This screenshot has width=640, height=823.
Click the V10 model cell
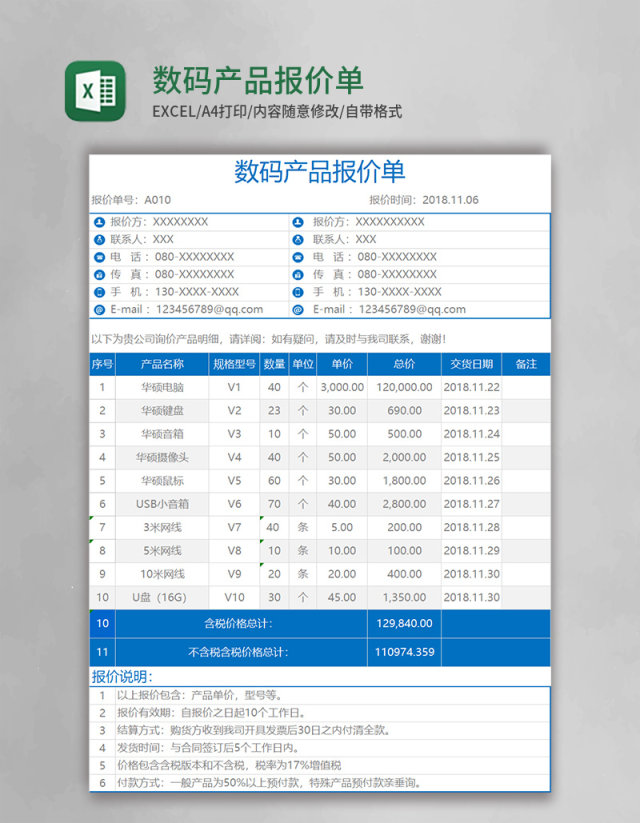click(234, 598)
